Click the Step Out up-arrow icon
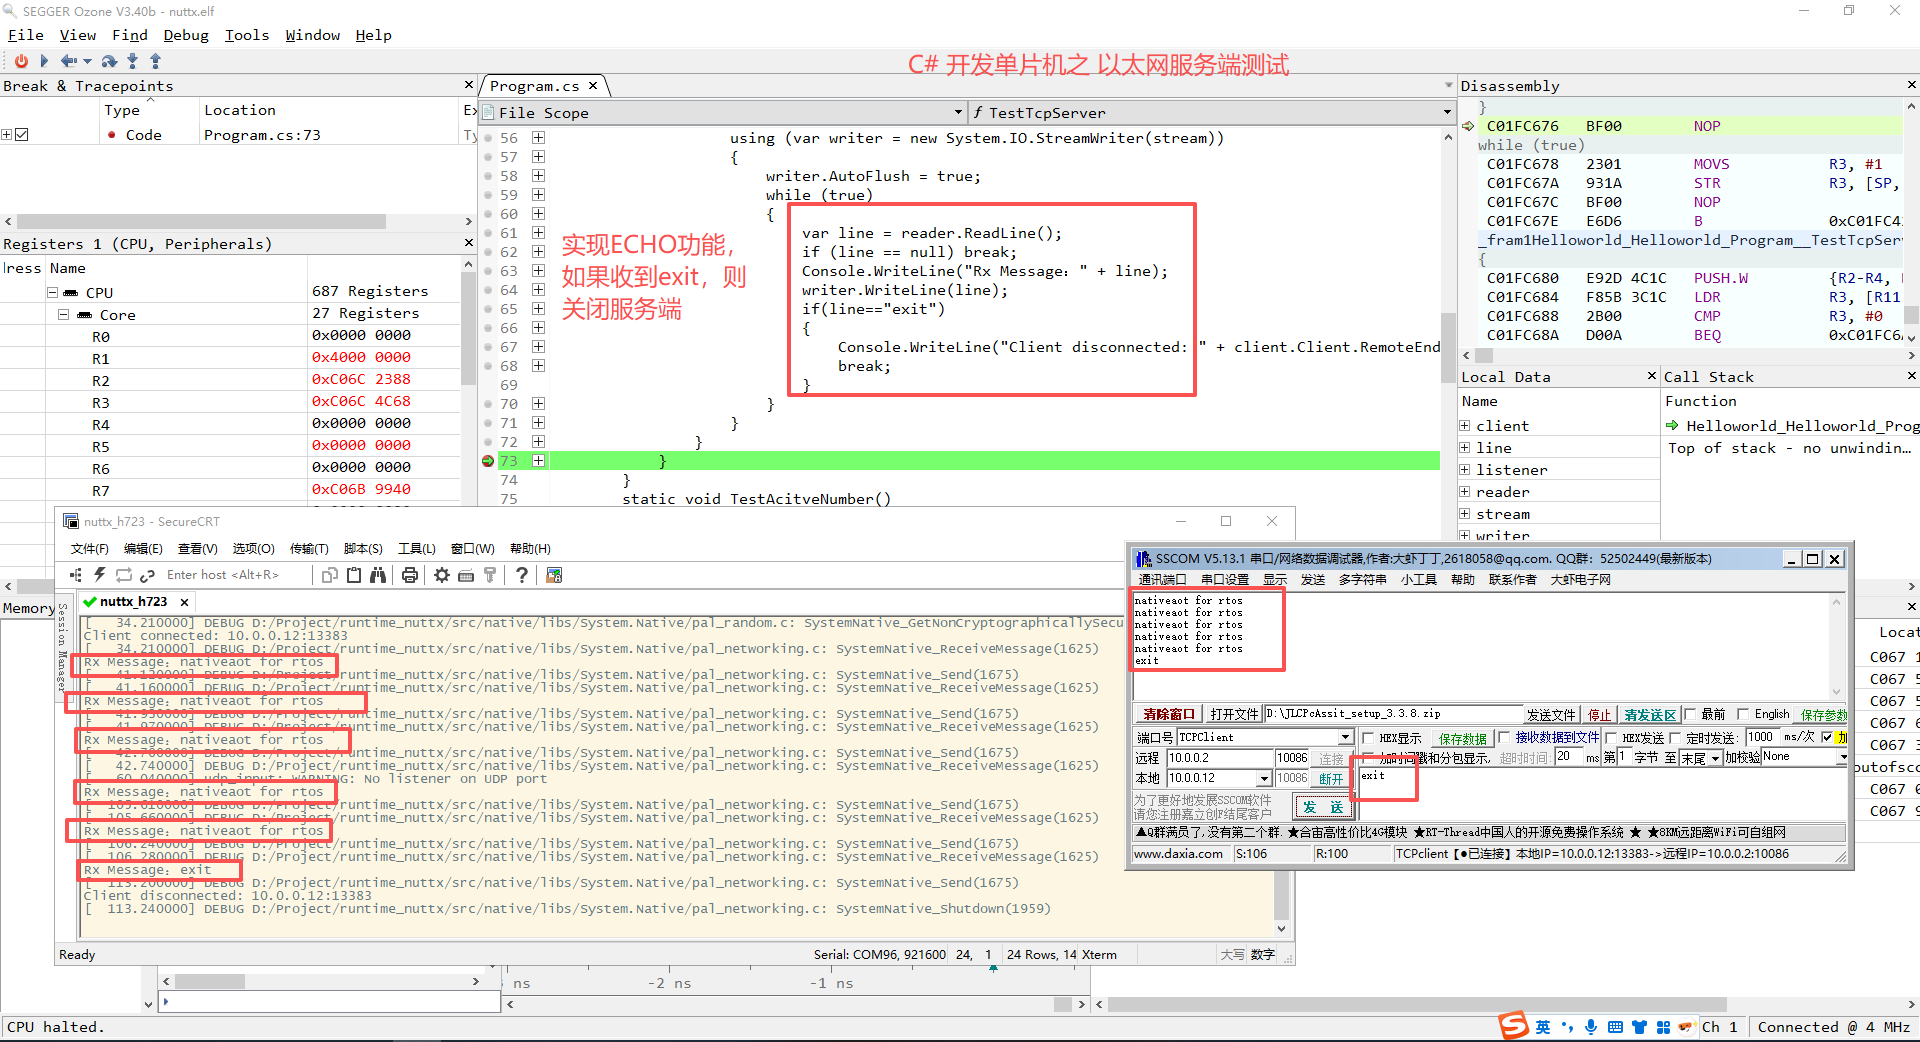This screenshot has width=1920, height=1042. click(155, 61)
